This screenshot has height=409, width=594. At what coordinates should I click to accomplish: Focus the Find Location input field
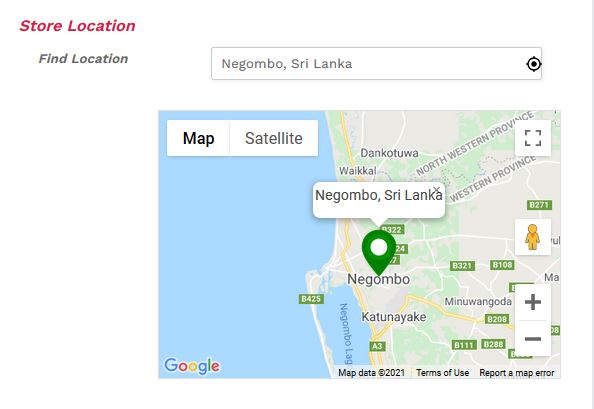click(376, 64)
